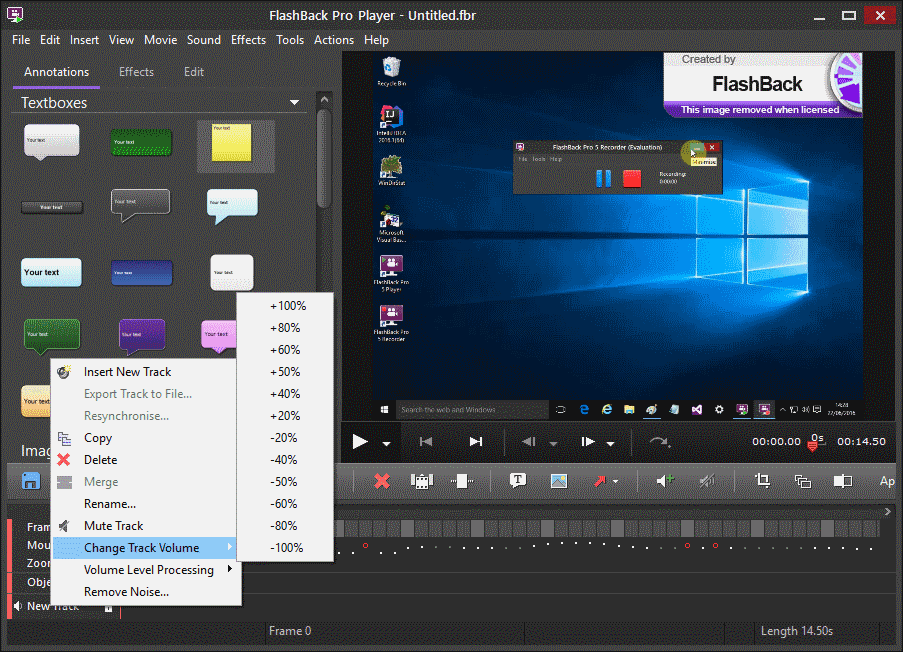This screenshot has width=903, height=652.
Task: Click the insert blank frame icon
Action: tap(462, 481)
